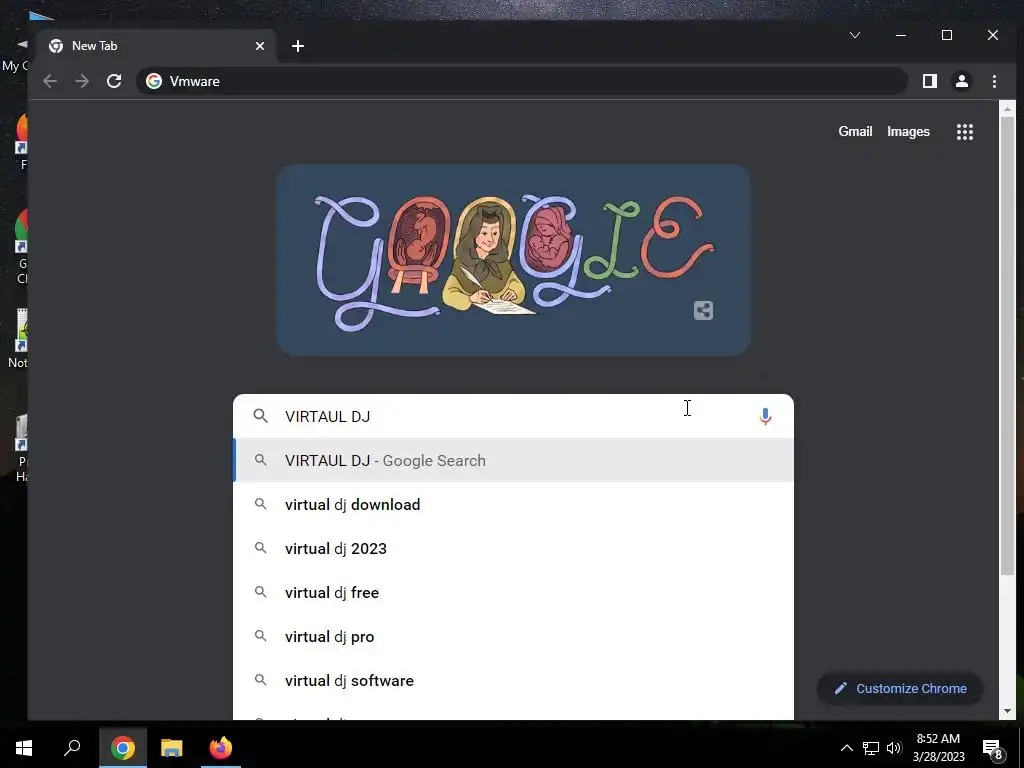1024x768 pixels.
Task: Start voice search with the microphone
Action: point(765,416)
